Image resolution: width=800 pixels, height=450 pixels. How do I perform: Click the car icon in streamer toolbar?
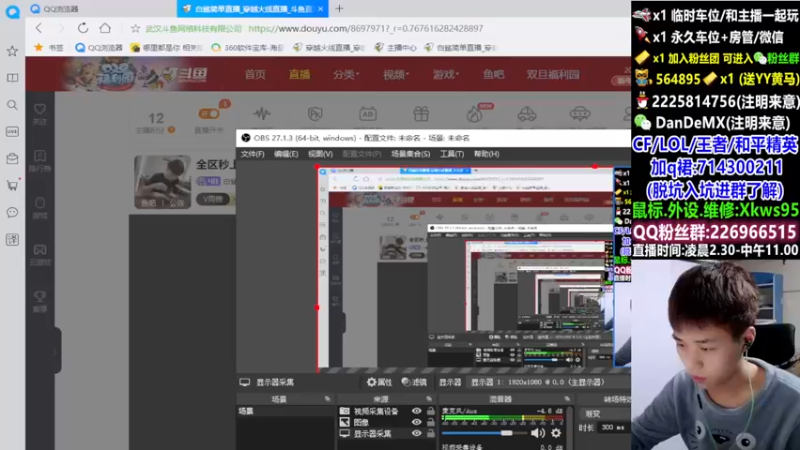point(527,113)
